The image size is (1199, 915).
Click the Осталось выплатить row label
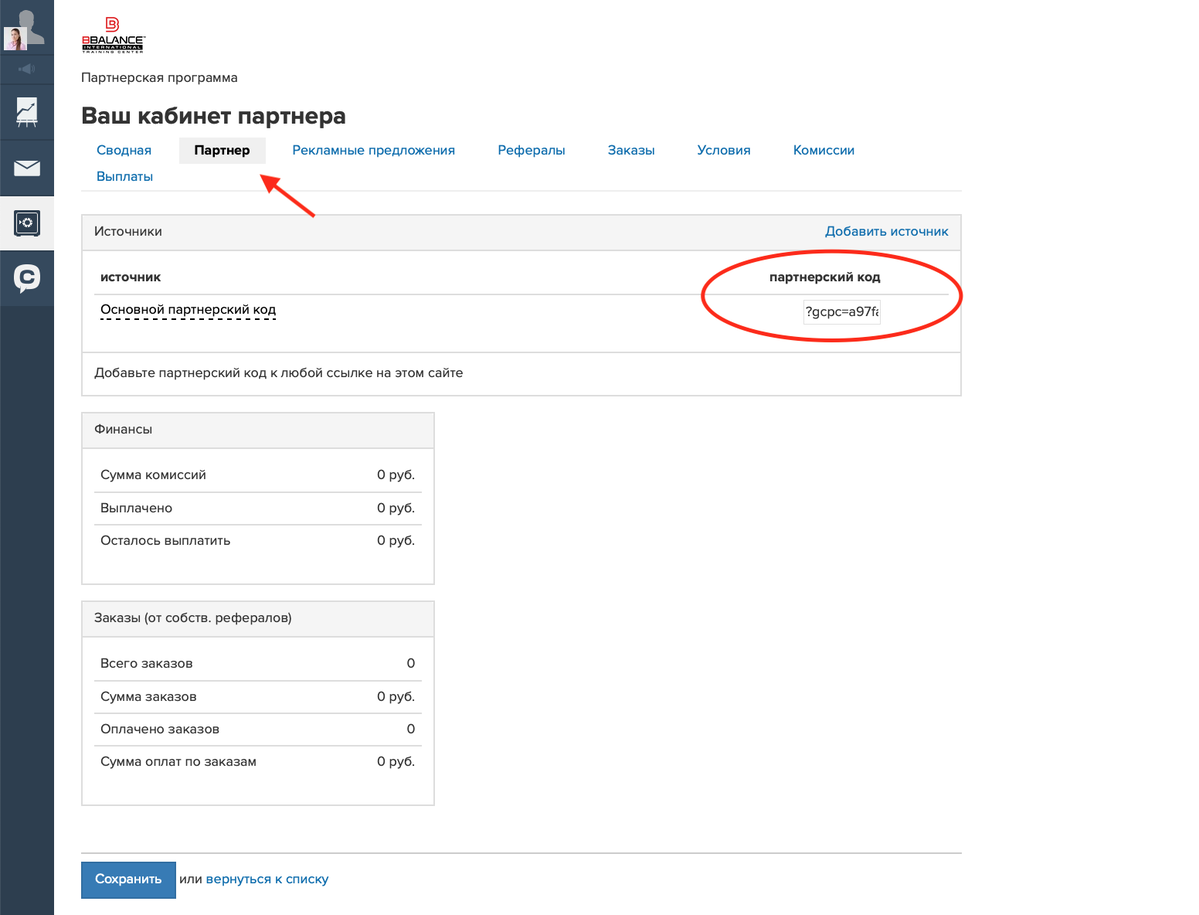(x=165, y=540)
